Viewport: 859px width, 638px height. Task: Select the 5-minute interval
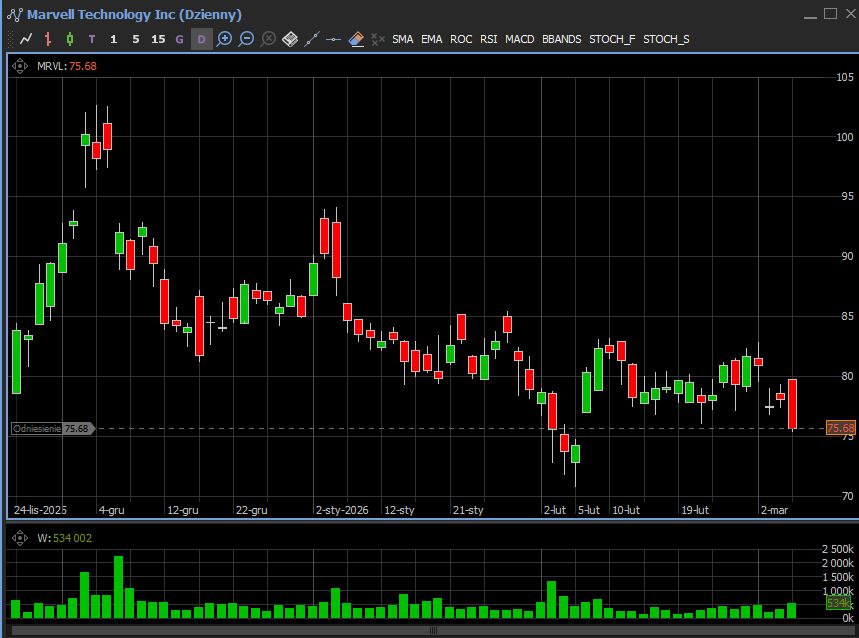tap(136, 39)
